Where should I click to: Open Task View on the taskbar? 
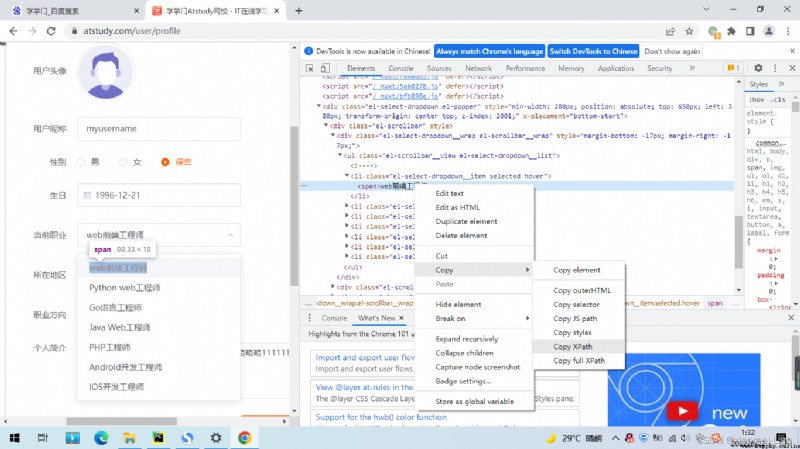click(x=43, y=438)
